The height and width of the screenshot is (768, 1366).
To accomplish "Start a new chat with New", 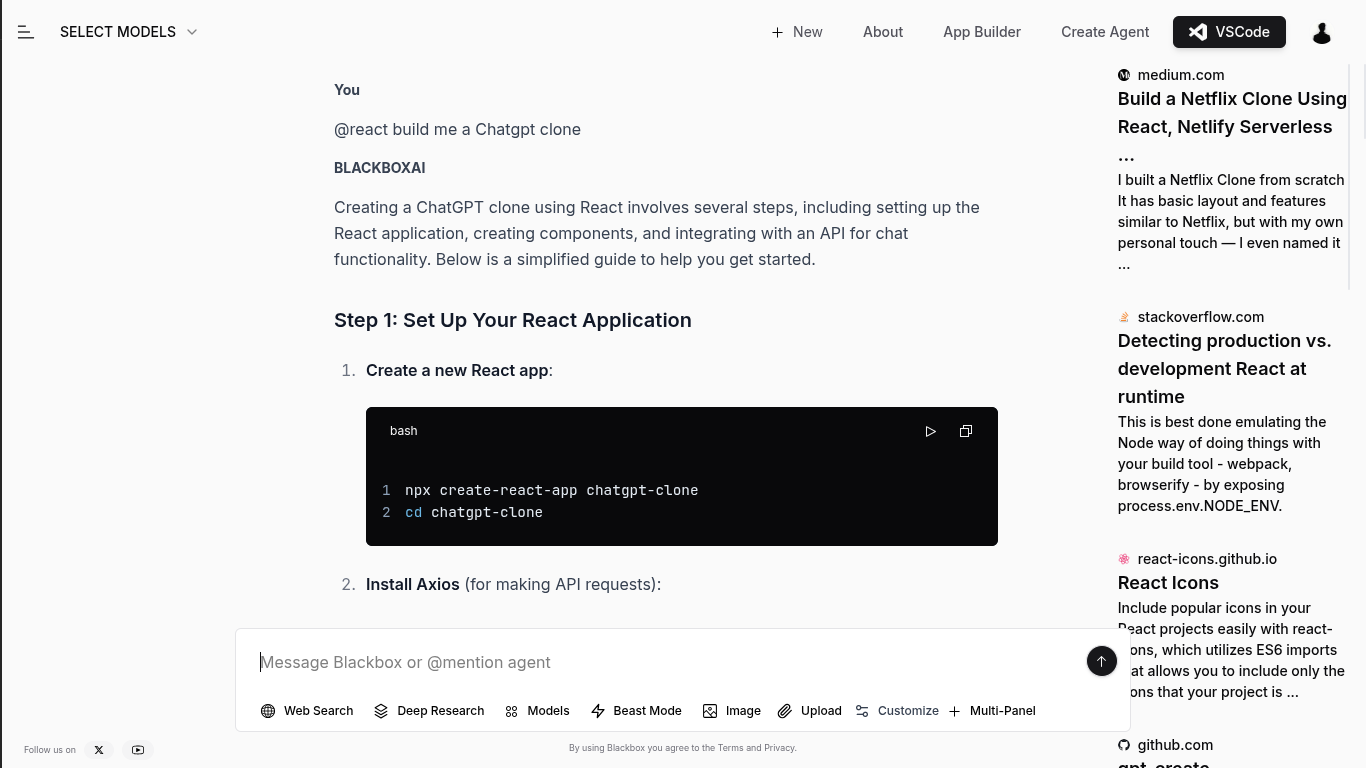I will coord(797,32).
